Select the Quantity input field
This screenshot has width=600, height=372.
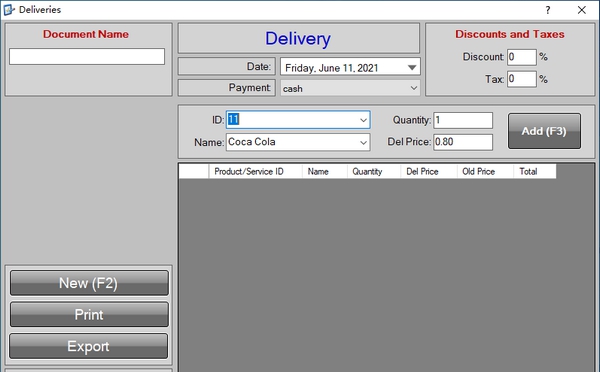pyautogui.click(x=463, y=120)
